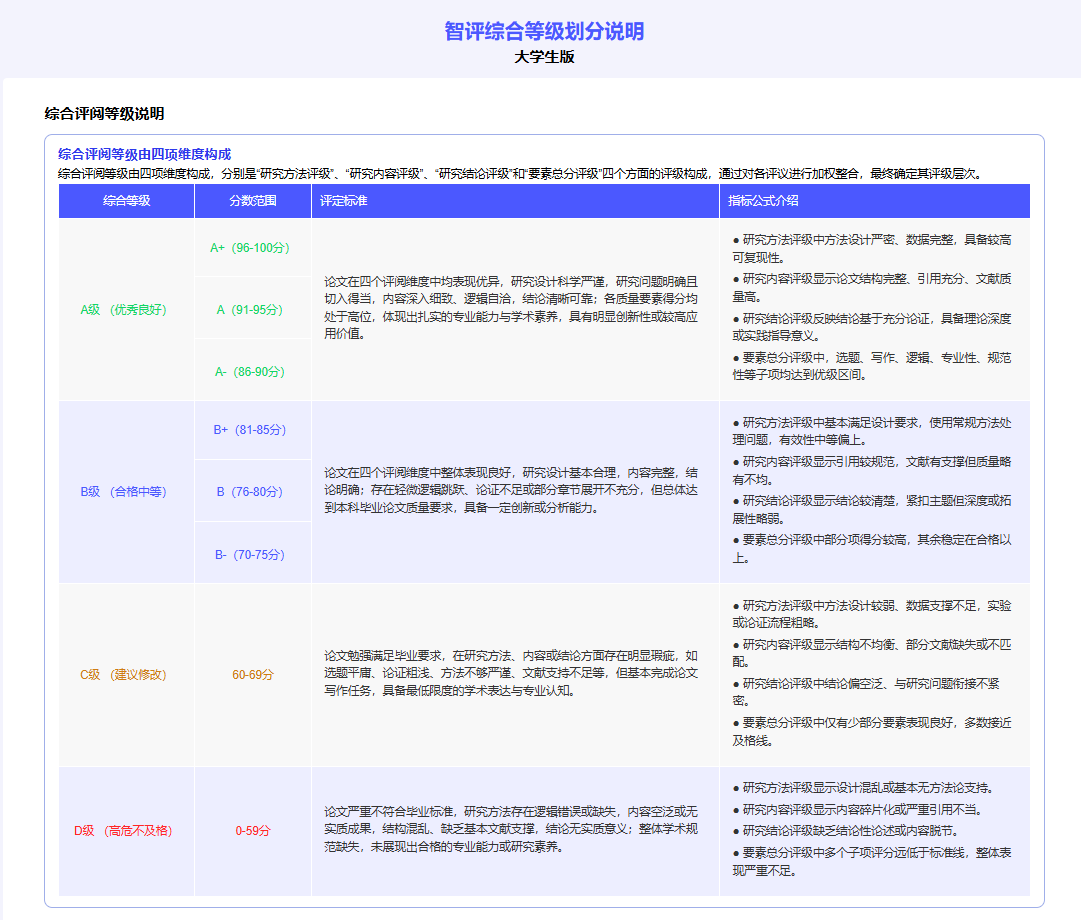
Task: Click the 0-59分 score range cell
Action: tap(253, 831)
